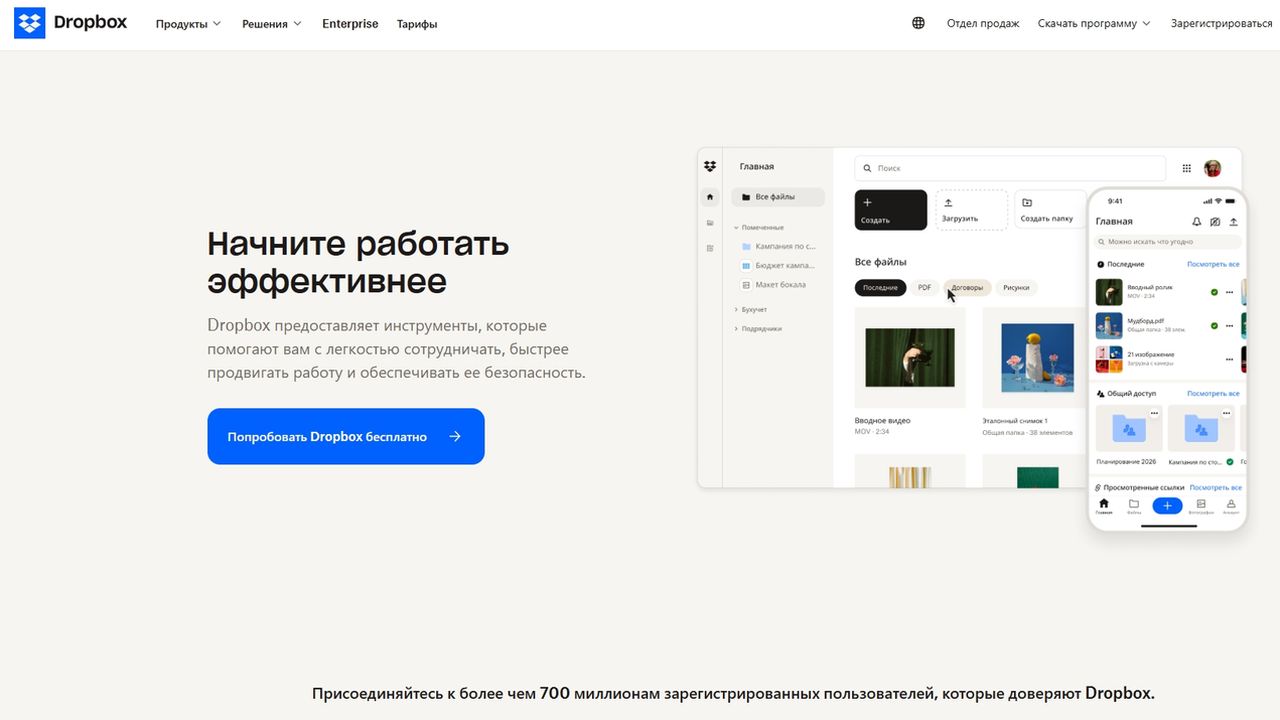
Task: Open the Планирование 2026 shared folder card
Action: tap(1129, 429)
